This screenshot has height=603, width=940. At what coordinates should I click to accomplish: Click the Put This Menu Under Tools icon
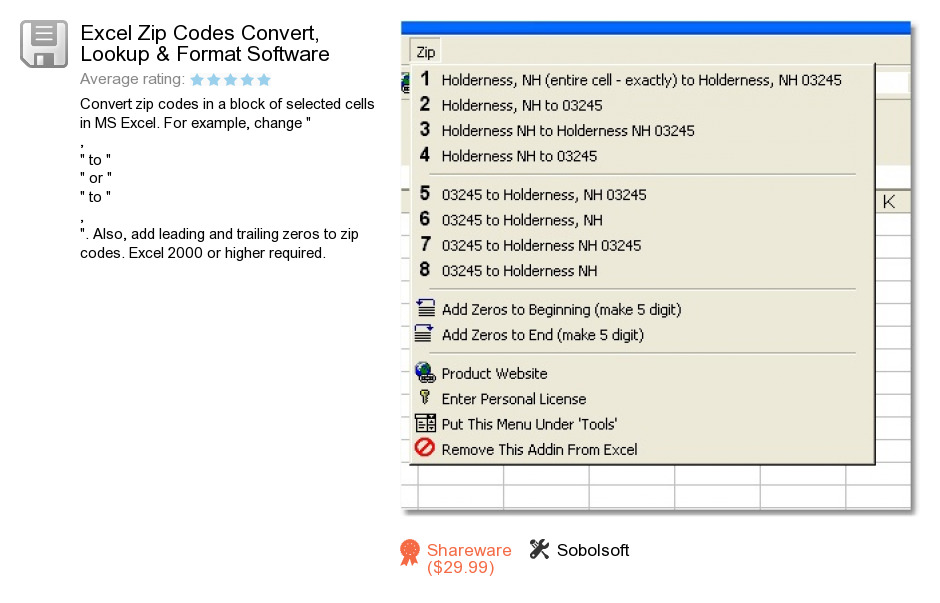pos(426,423)
